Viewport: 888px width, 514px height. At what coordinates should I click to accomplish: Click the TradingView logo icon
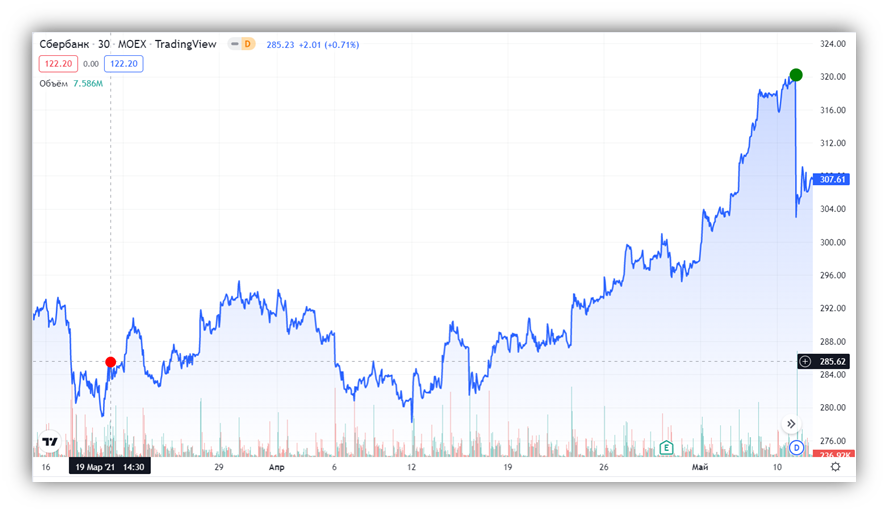tap(50, 442)
